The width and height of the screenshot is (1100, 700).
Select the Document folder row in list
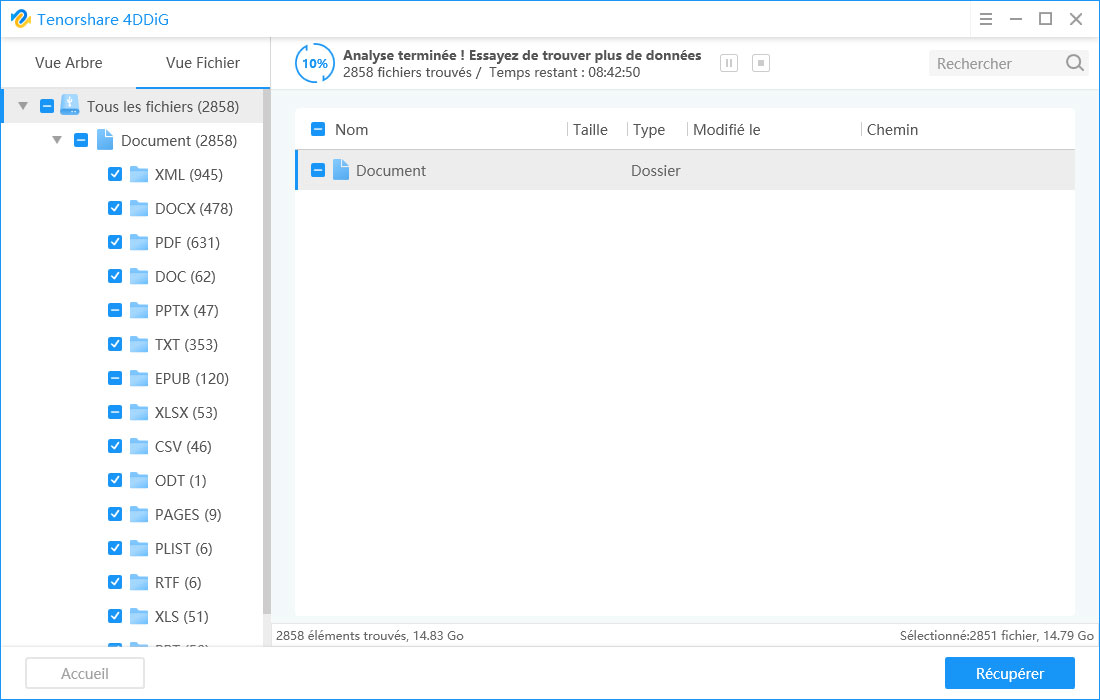coord(685,170)
